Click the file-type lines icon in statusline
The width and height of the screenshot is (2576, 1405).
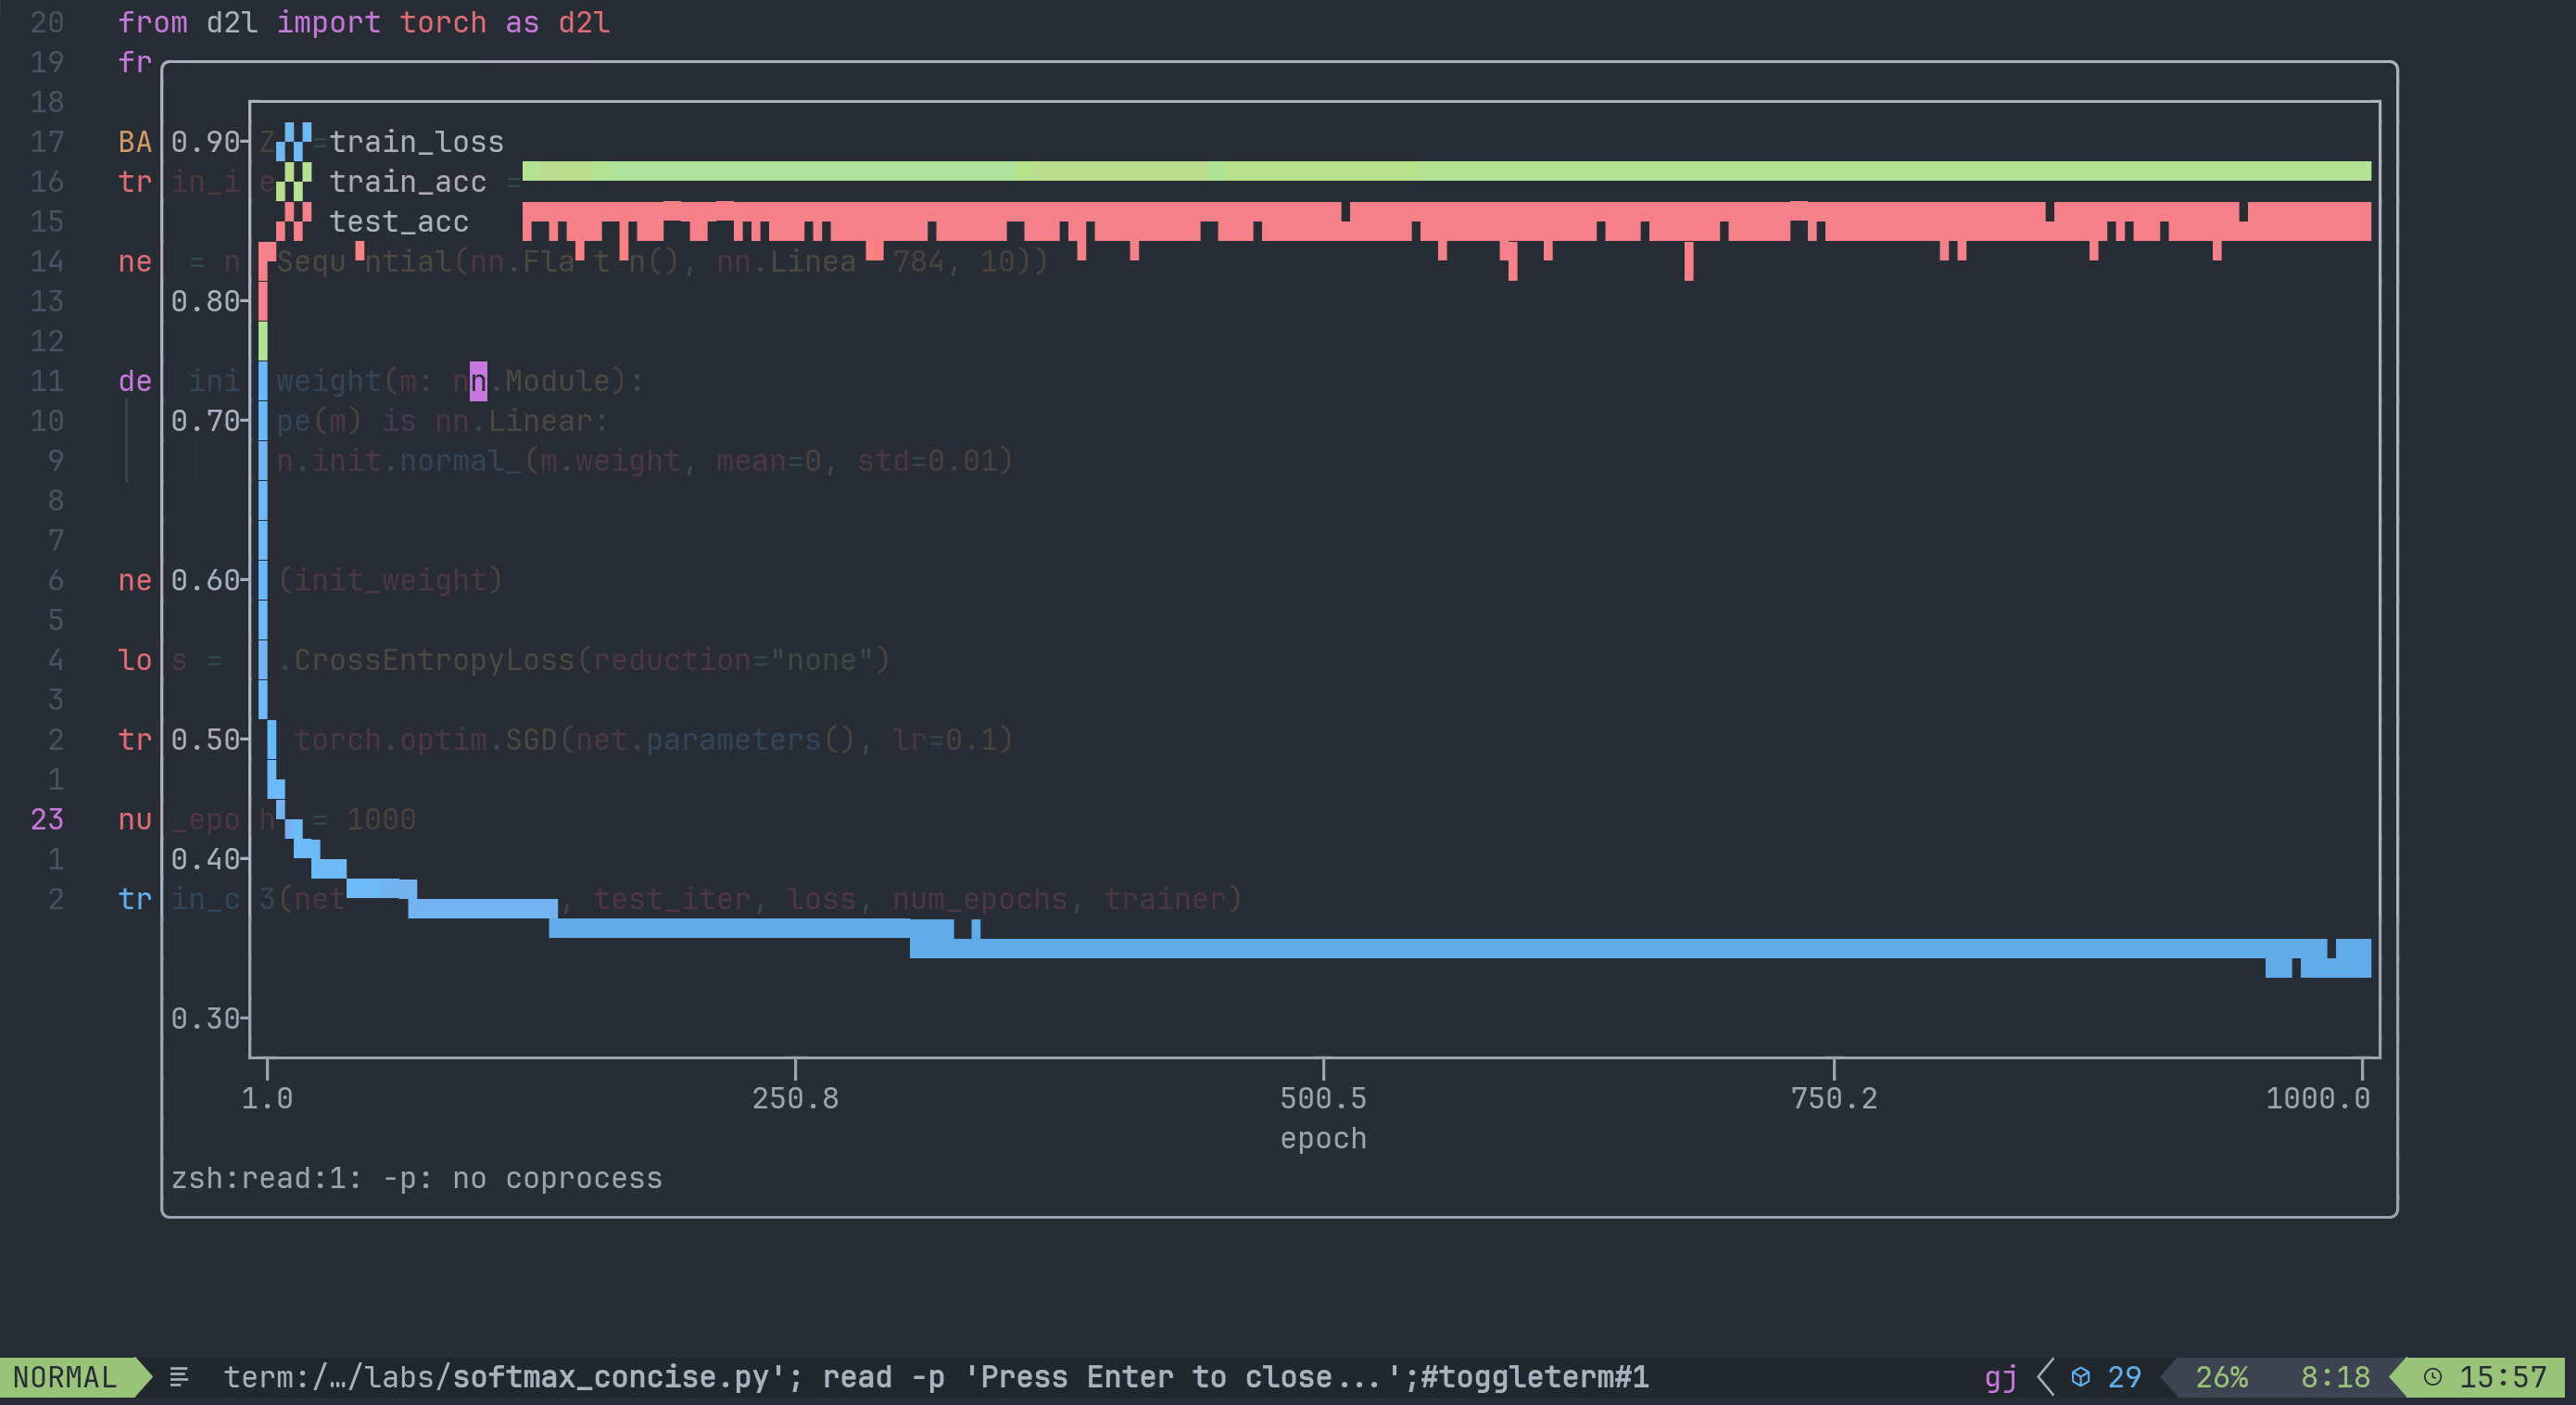coord(179,1377)
